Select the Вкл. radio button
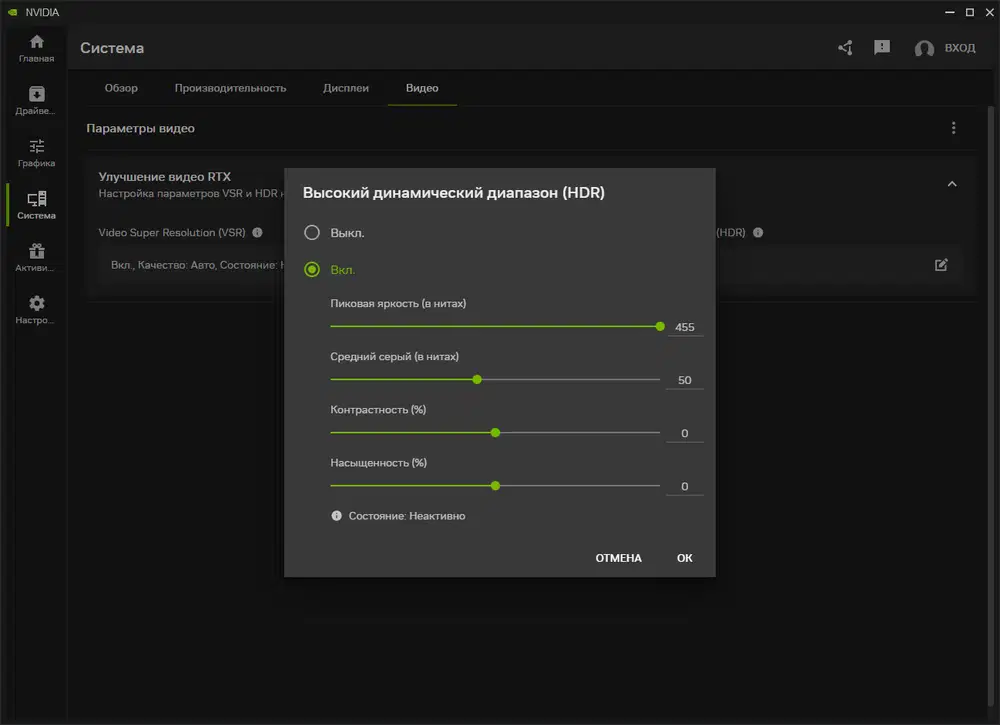The width and height of the screenshot is (1000, 725). [x=312, y=269]
